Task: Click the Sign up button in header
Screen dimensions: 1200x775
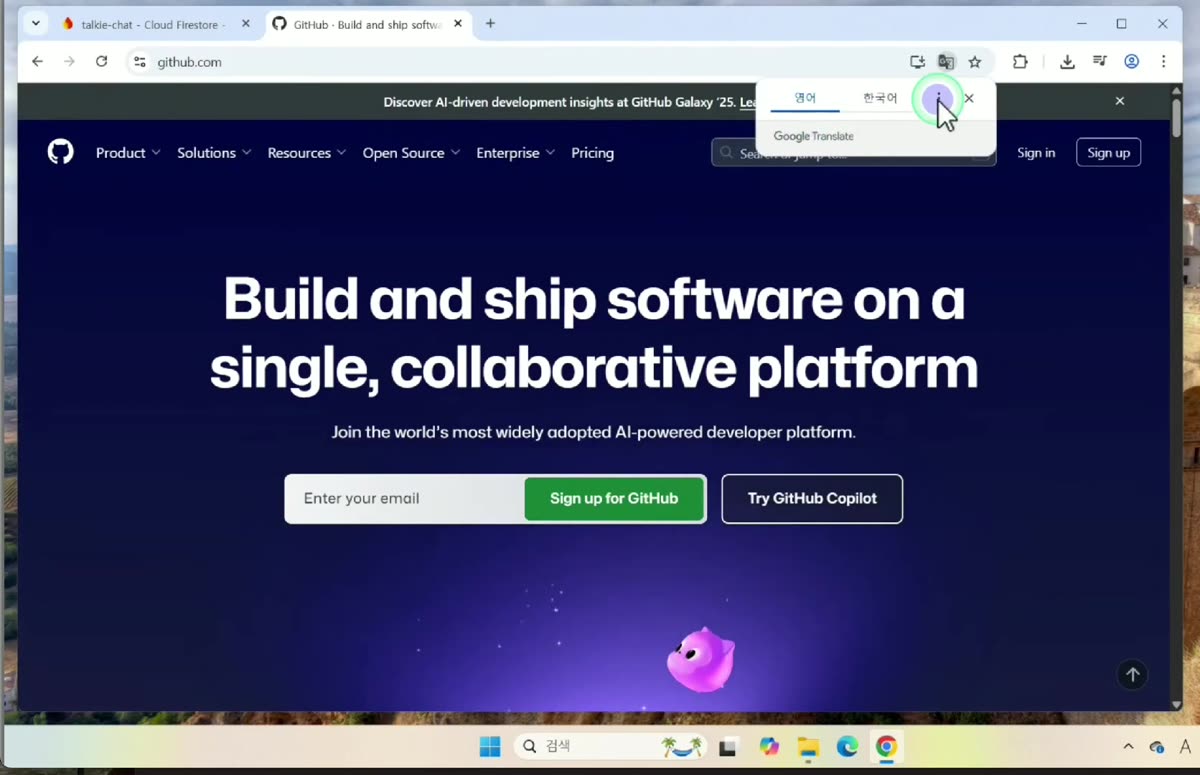Action: point(1108,153)
